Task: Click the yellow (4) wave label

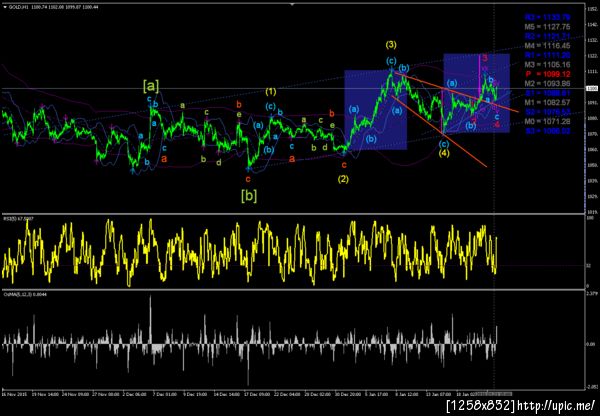Action: point(444,153)
